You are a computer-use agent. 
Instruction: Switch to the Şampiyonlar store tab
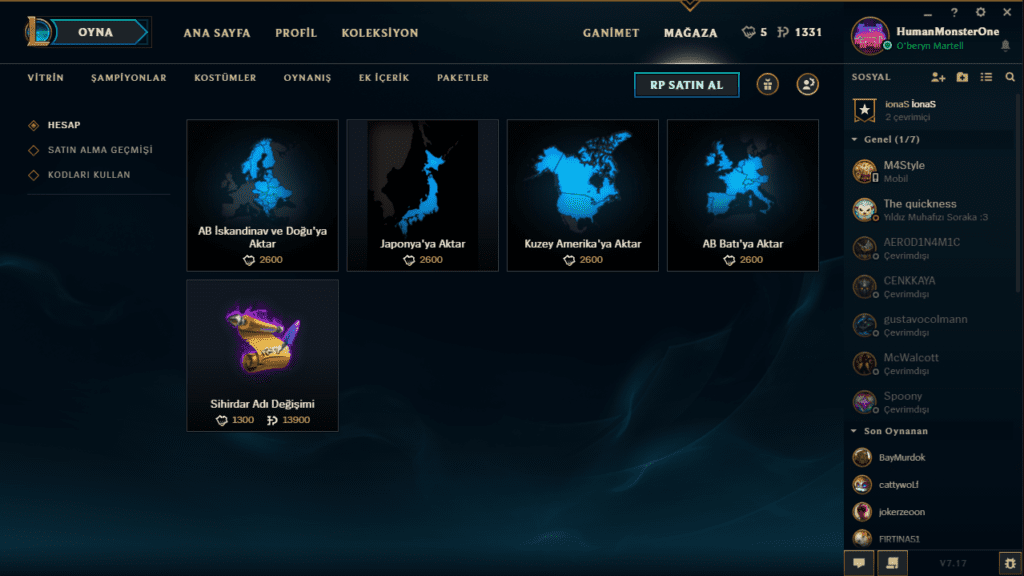point(129,78)
